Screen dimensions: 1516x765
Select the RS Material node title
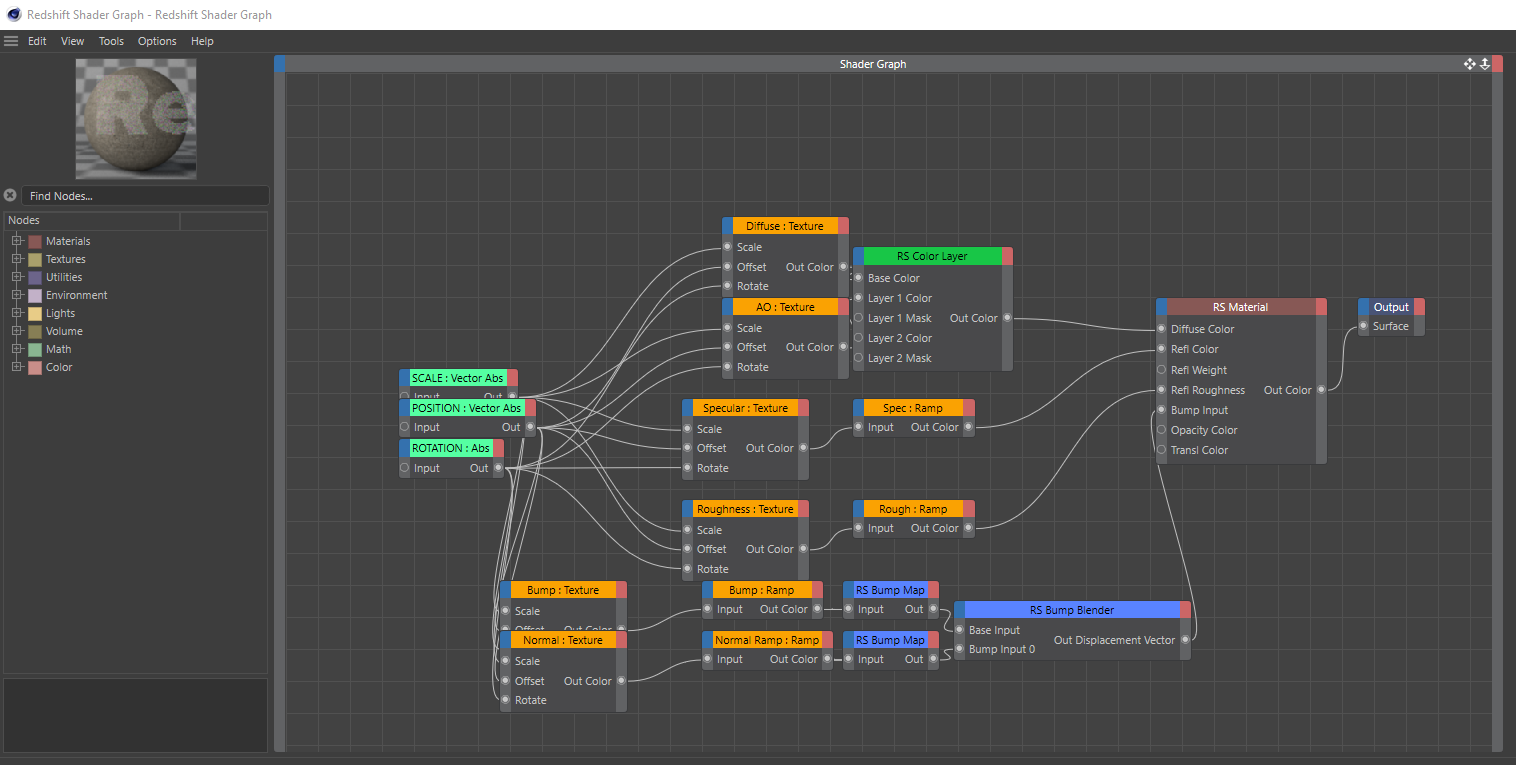click(x=1240, y=307)
